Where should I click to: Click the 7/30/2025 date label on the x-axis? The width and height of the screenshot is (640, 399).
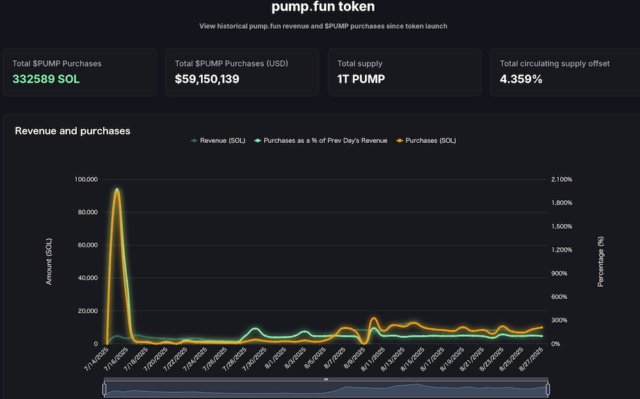pos(255,359)
